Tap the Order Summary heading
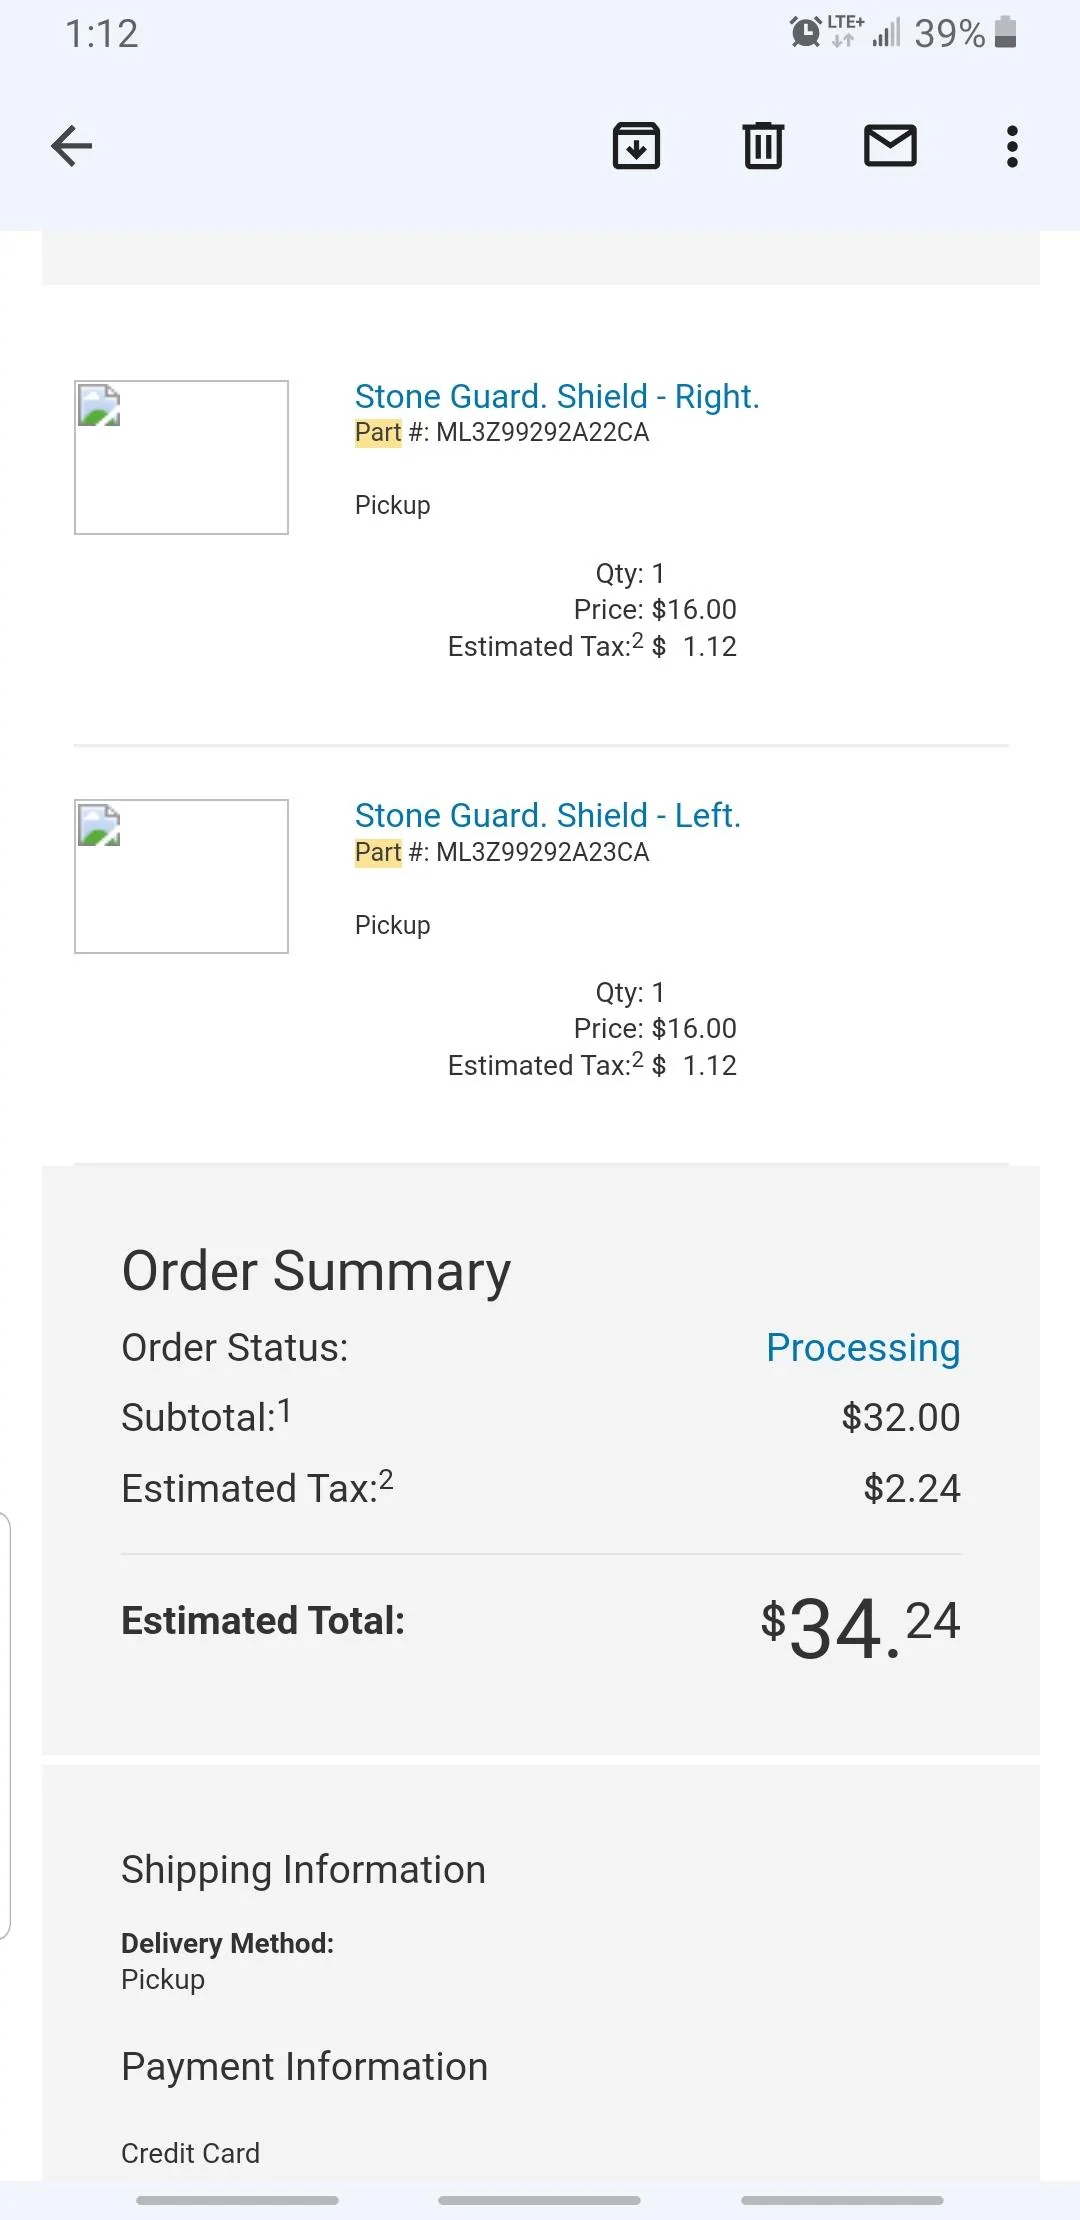The height and width of the screenshot is (2220, 1080). pos(316,1271)
